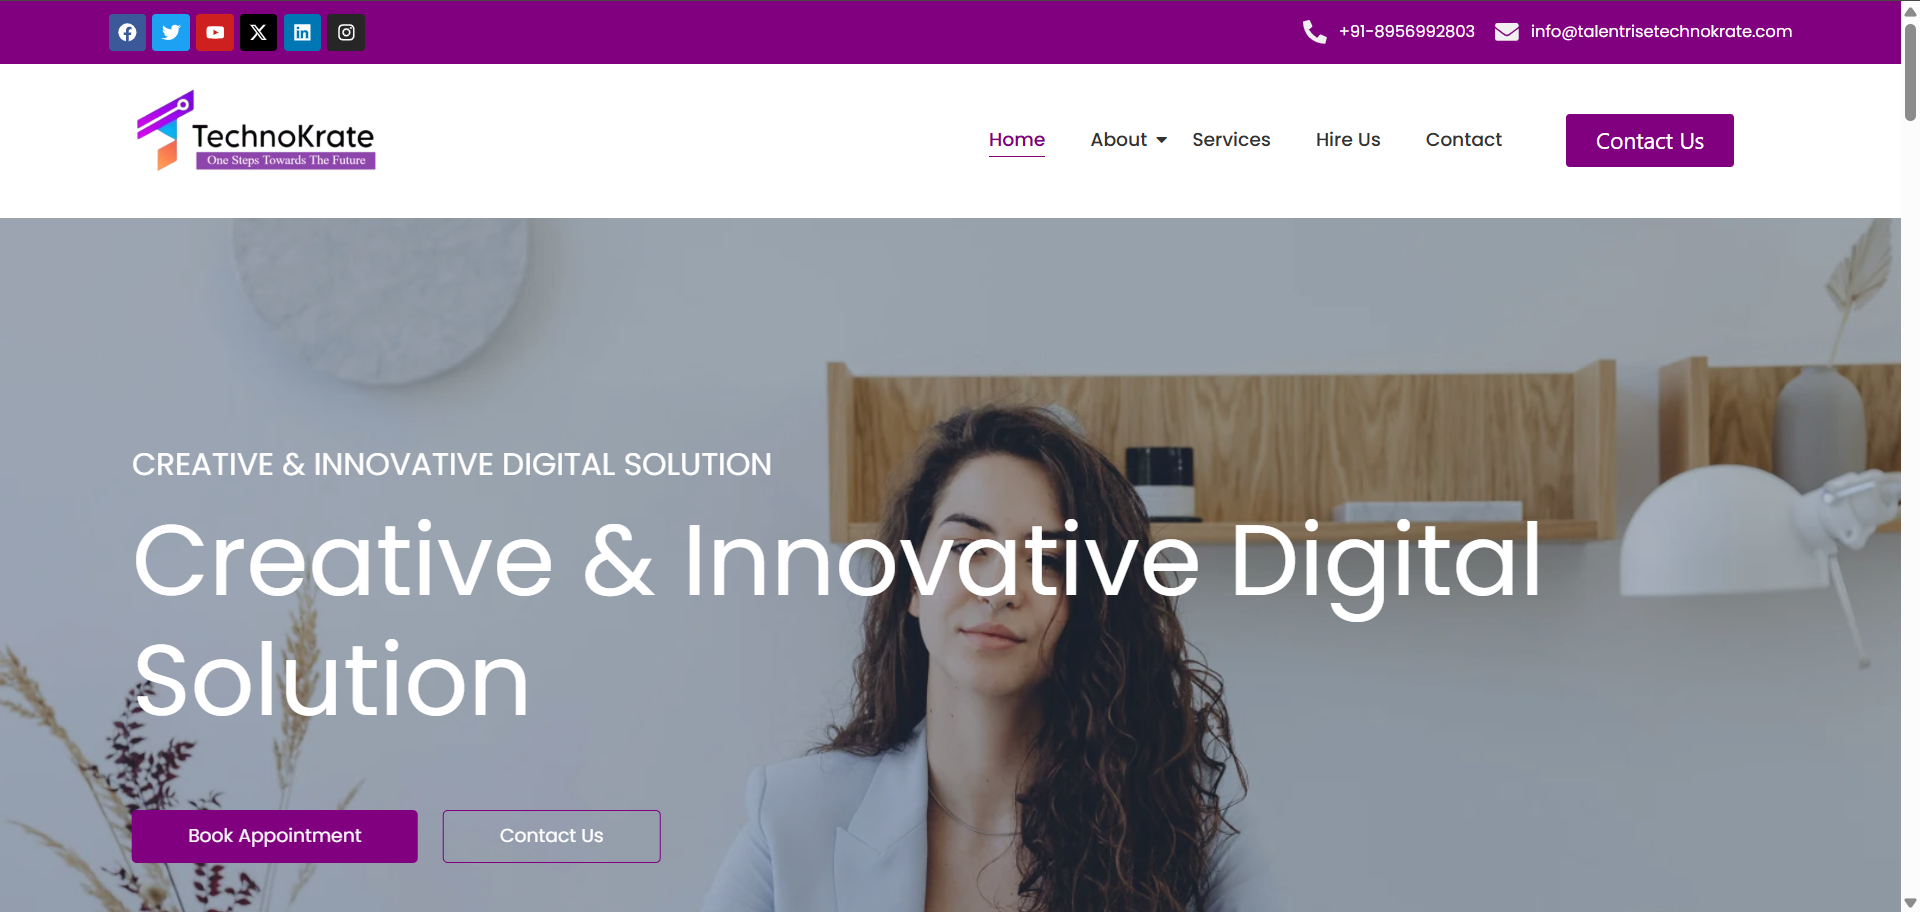Click the Book Appointment button
This screenshot has width=1920, height=912.
point(275,836)
